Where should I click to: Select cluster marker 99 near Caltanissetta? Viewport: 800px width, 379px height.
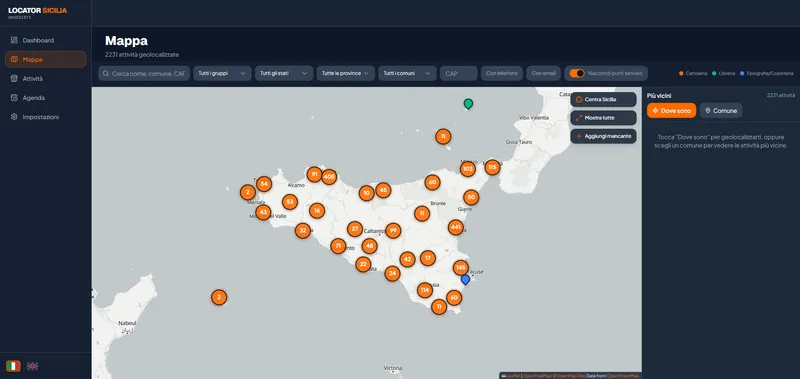click(393, 231)
